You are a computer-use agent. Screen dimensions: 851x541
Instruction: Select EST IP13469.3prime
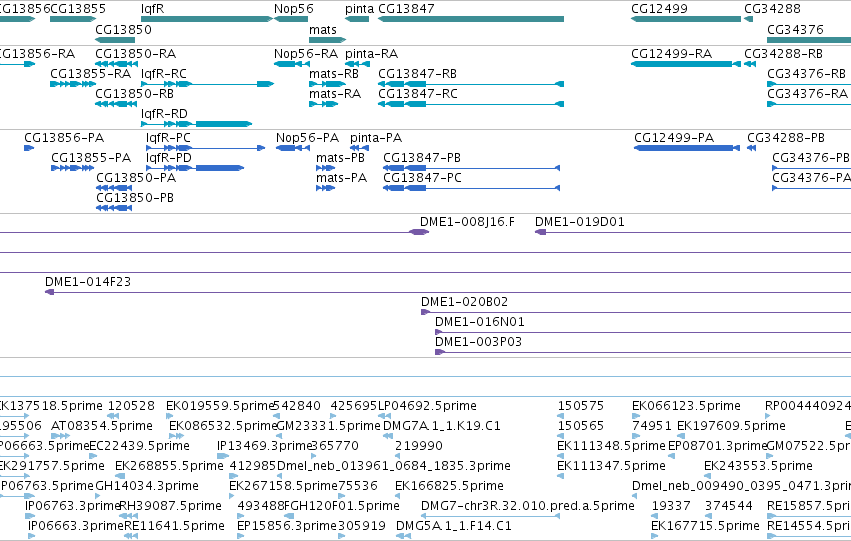(264, 446)
